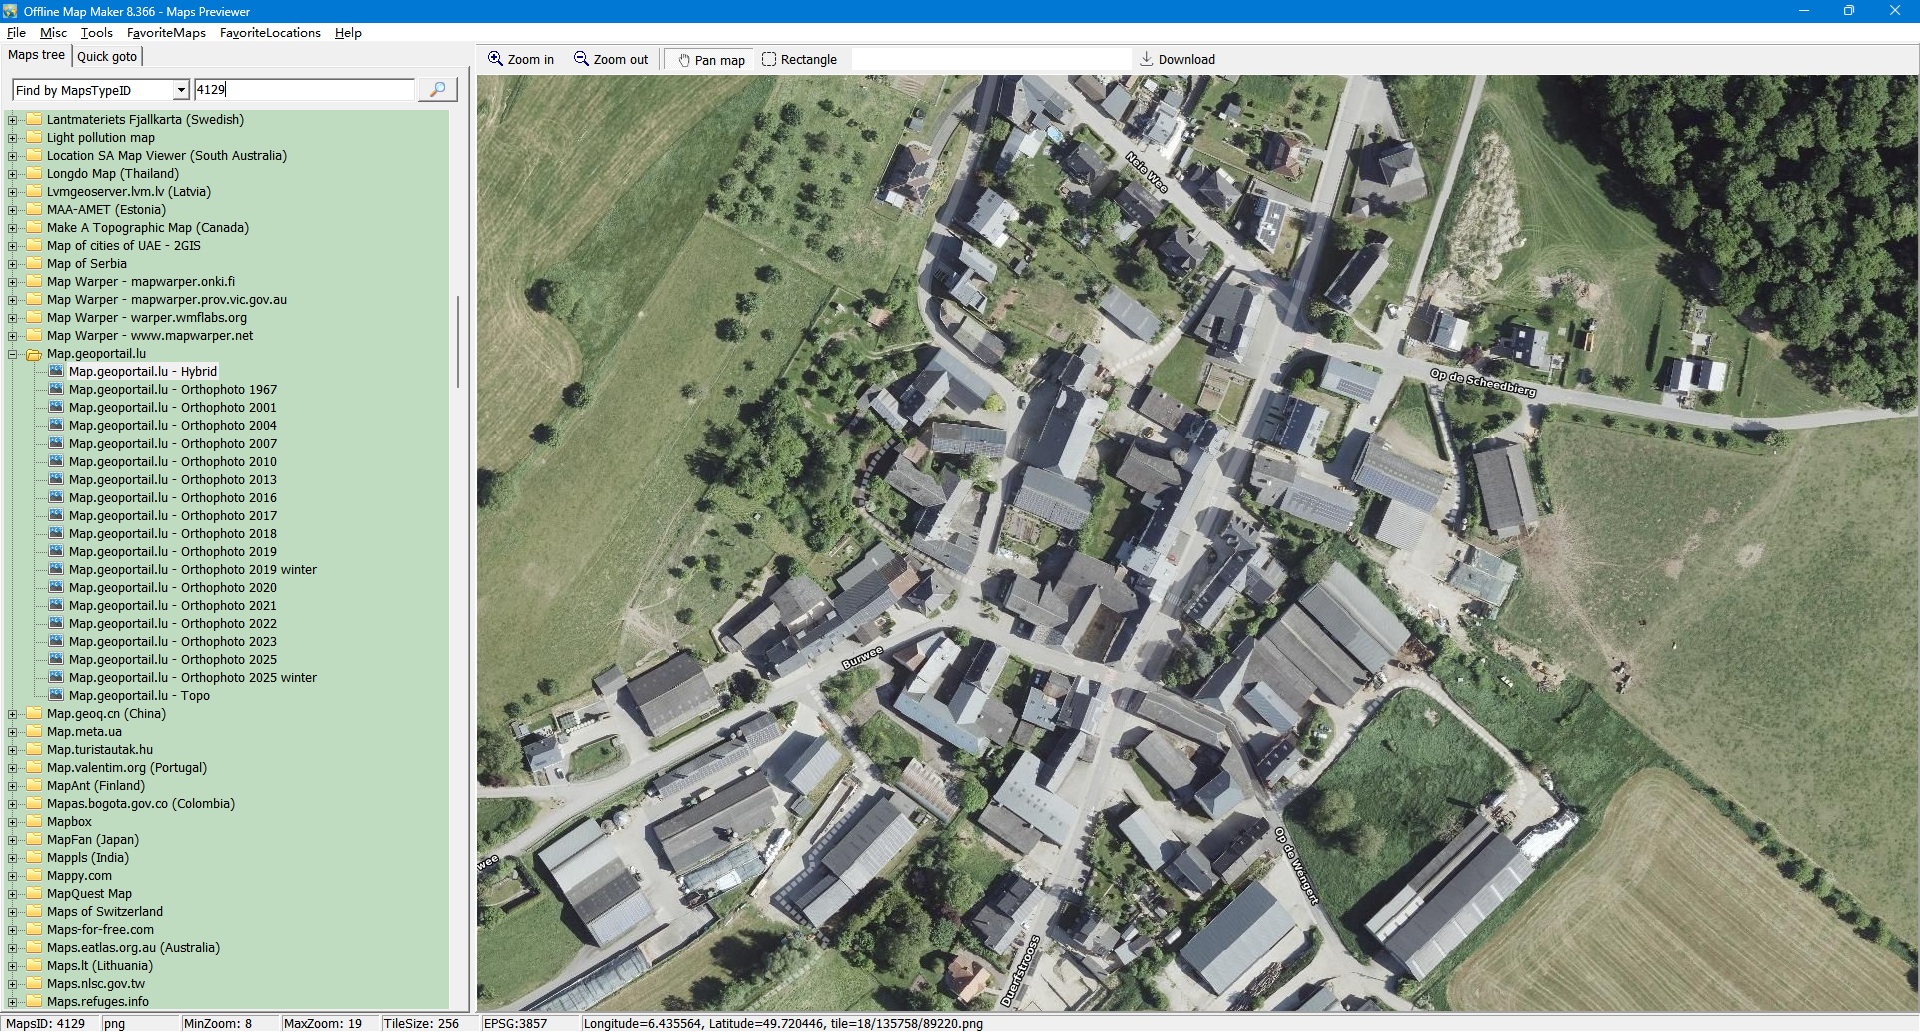1920x1032 pixels.
Task: Expand the Mapbox folder node
Action: [x=13, y=822]
